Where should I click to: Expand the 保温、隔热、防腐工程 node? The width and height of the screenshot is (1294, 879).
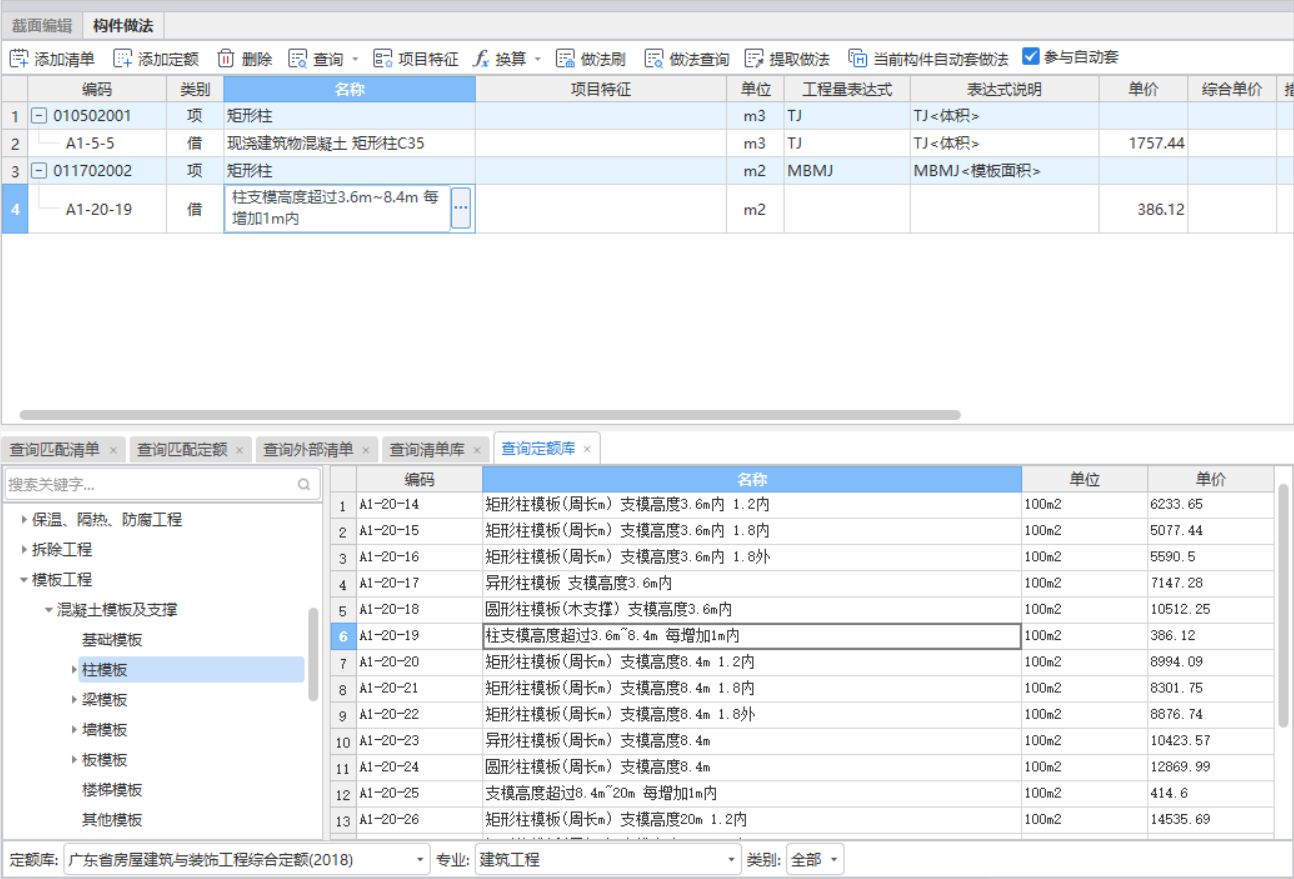click(x=25, y=520)
